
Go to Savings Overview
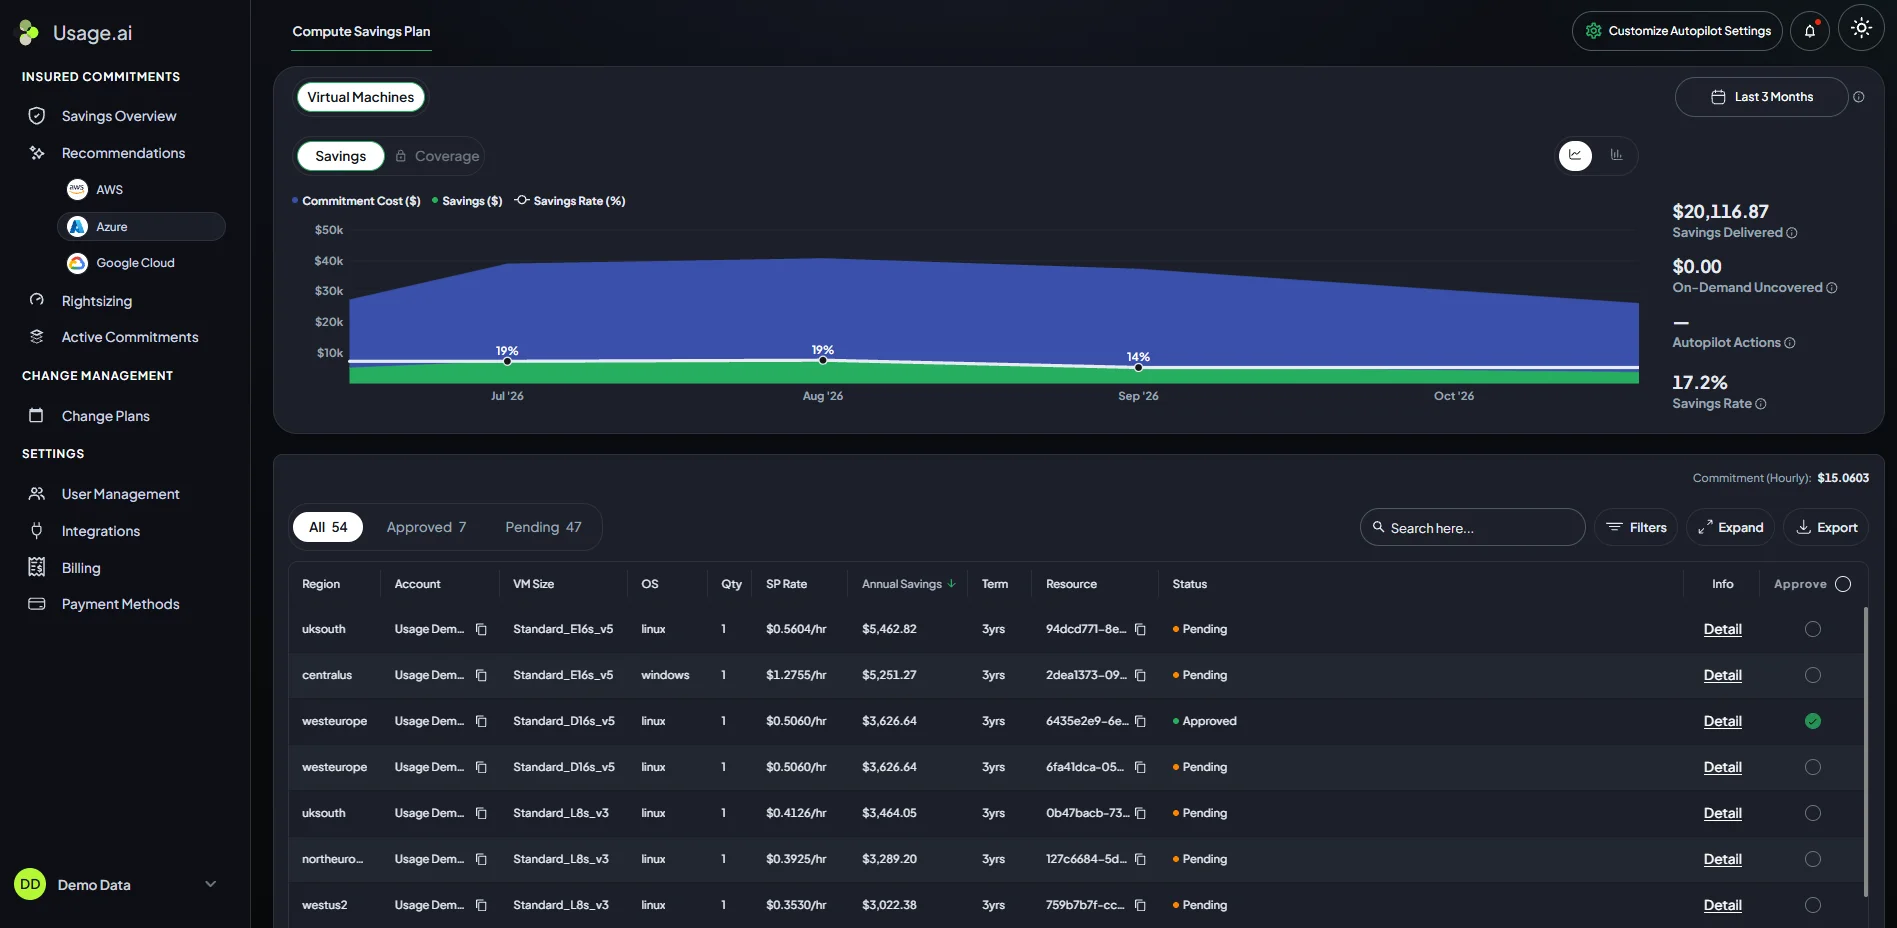118,116
